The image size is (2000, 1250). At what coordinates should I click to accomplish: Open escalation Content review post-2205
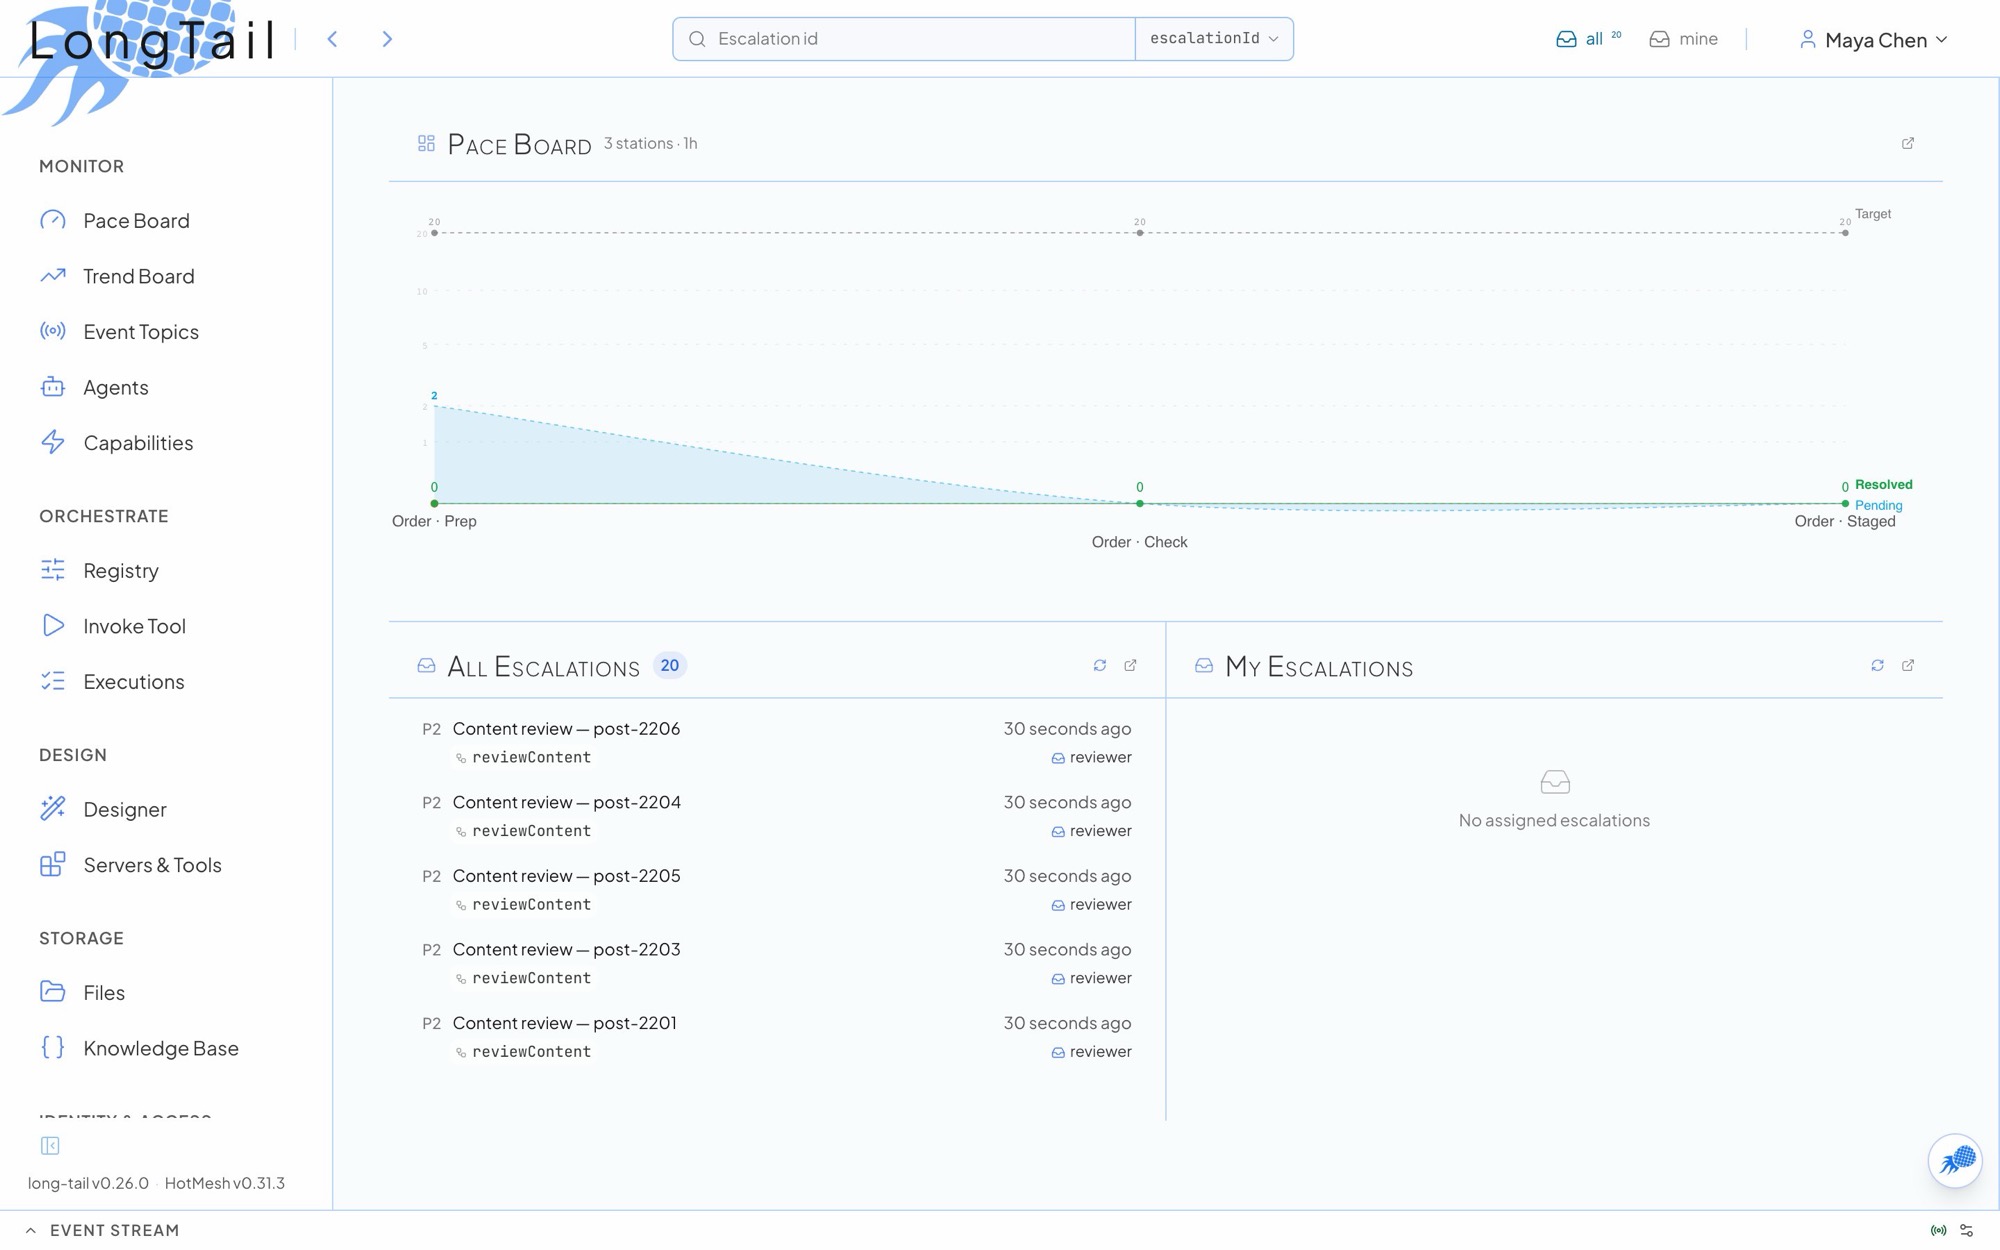[777, 889]
